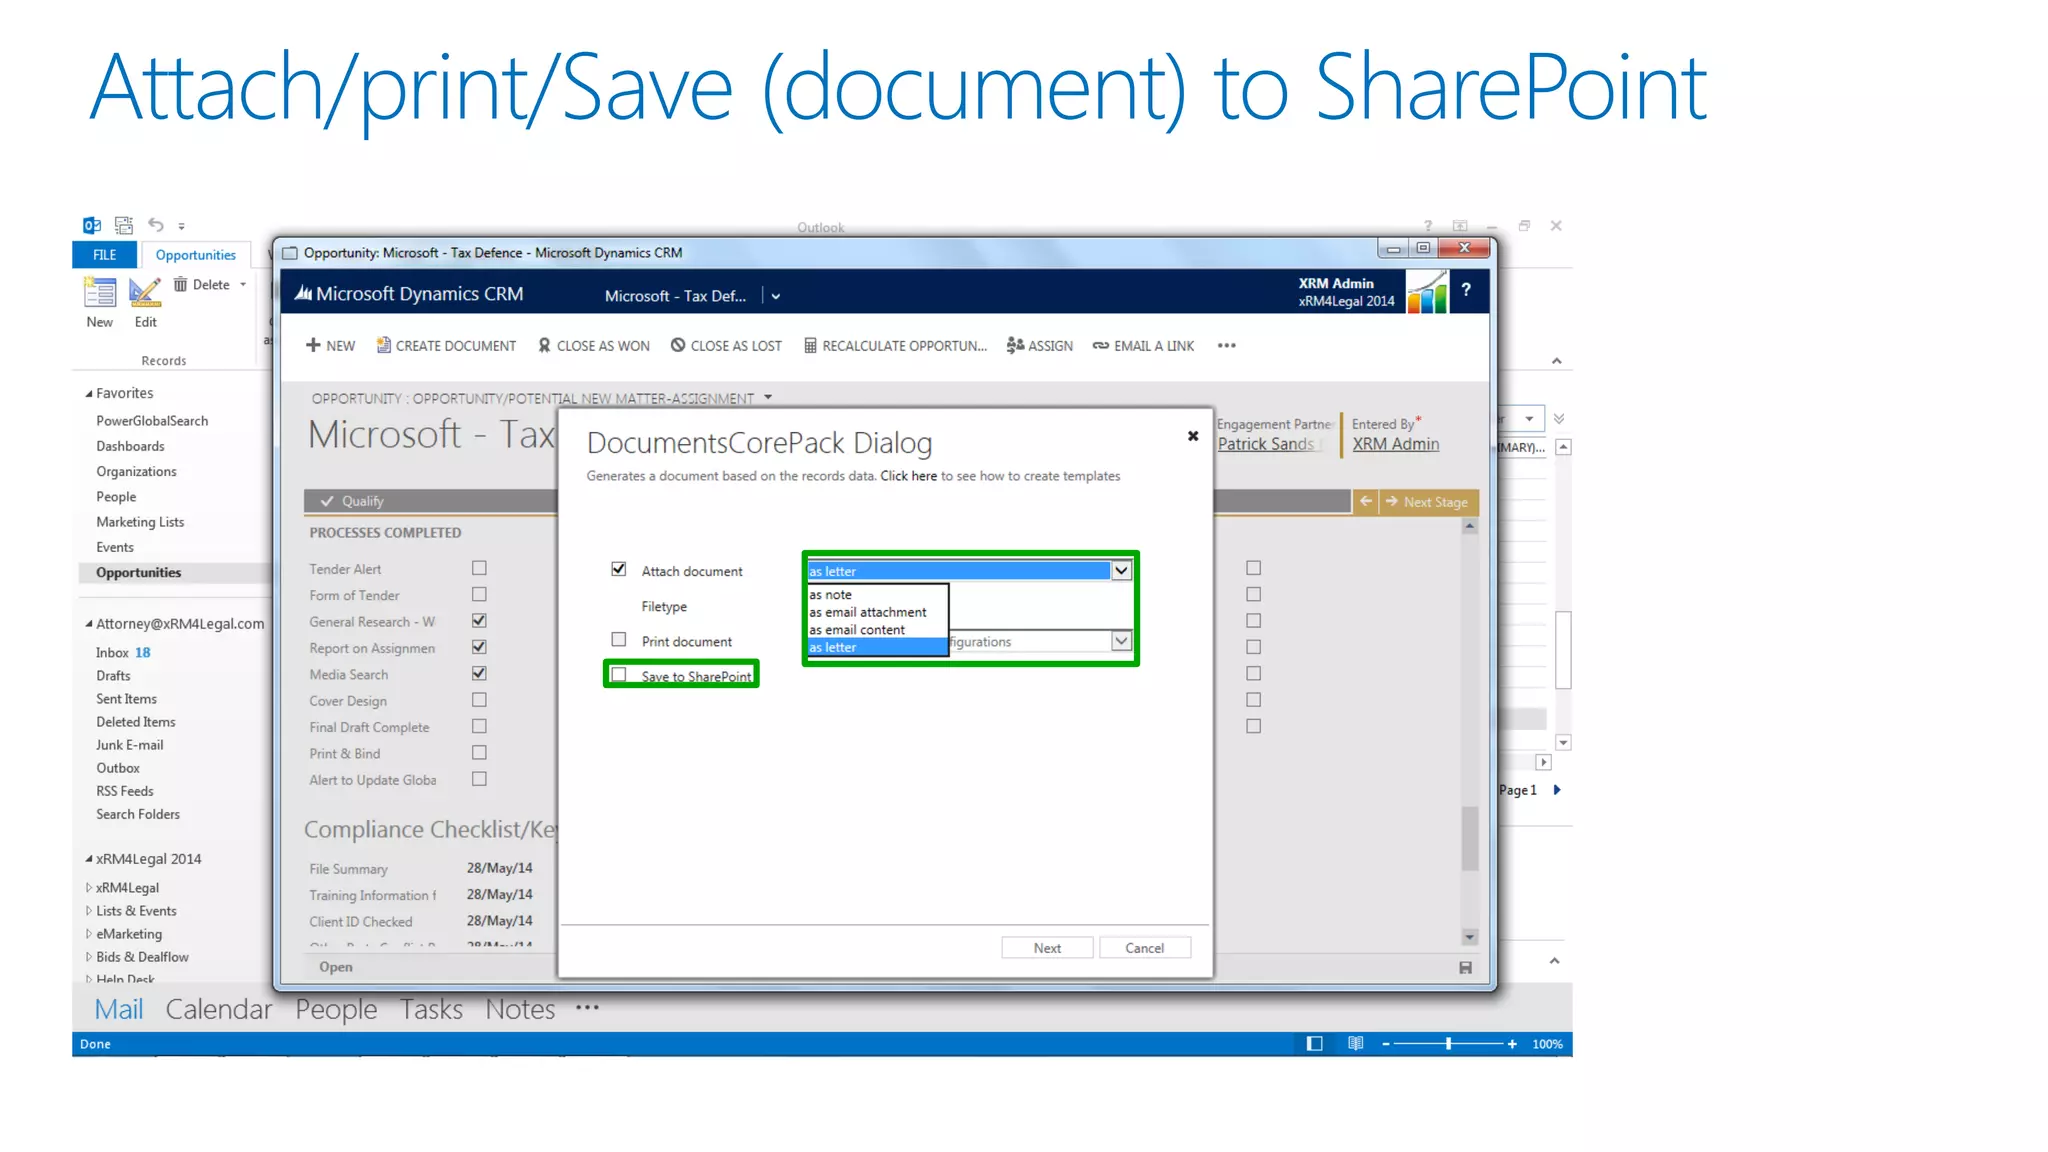
Task: Click the save disk icon in CRM footer
Action: pos(1465,967)
